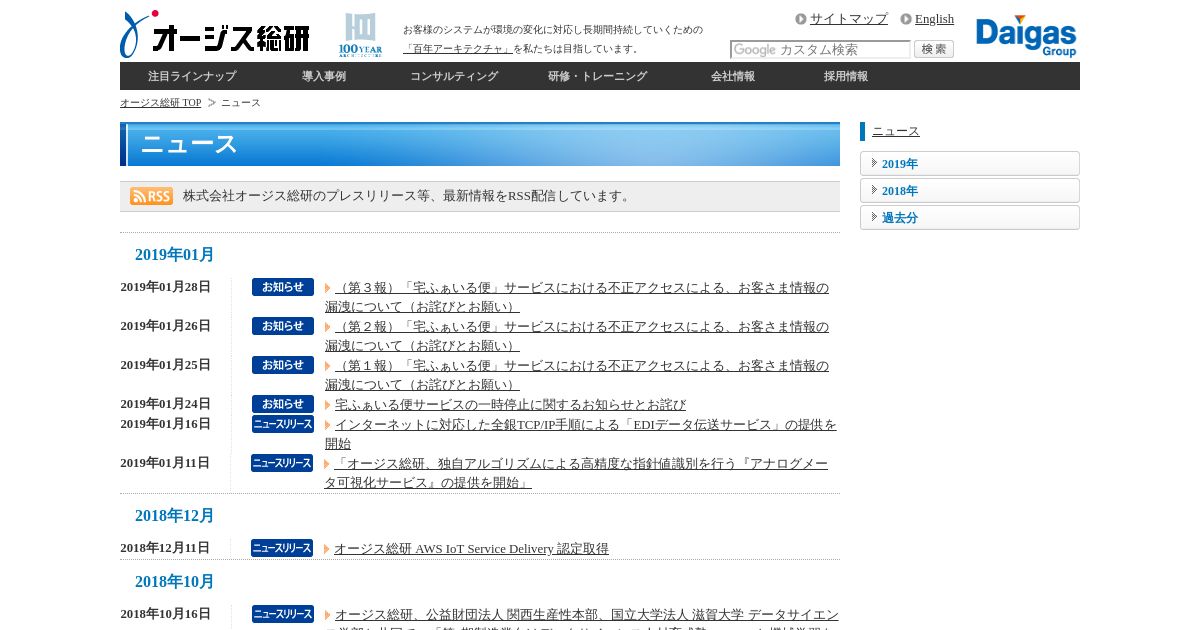
Task: Click the お知らせ badge for 2019年01月25日
Action: 283,365
